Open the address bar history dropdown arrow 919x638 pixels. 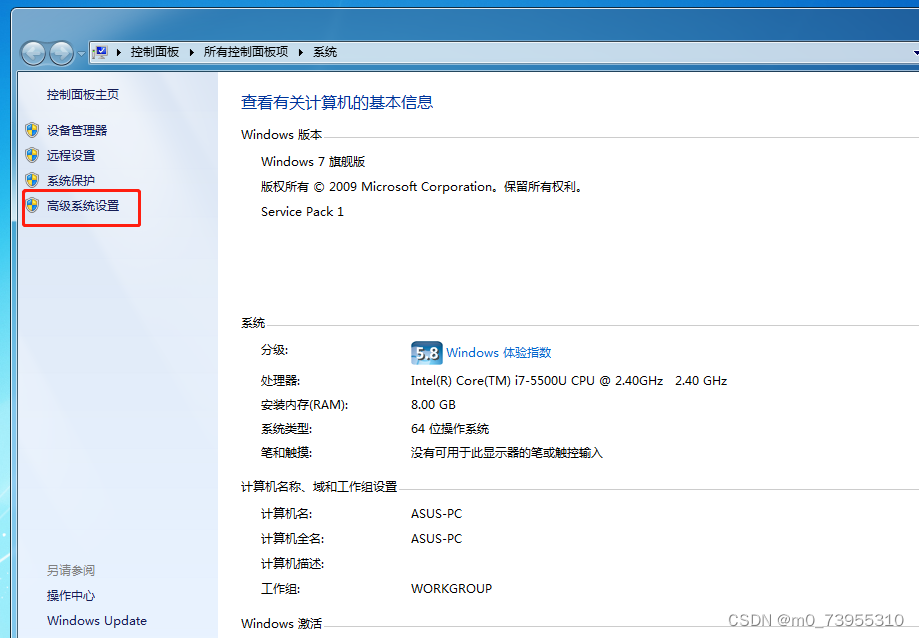point(915,53)
